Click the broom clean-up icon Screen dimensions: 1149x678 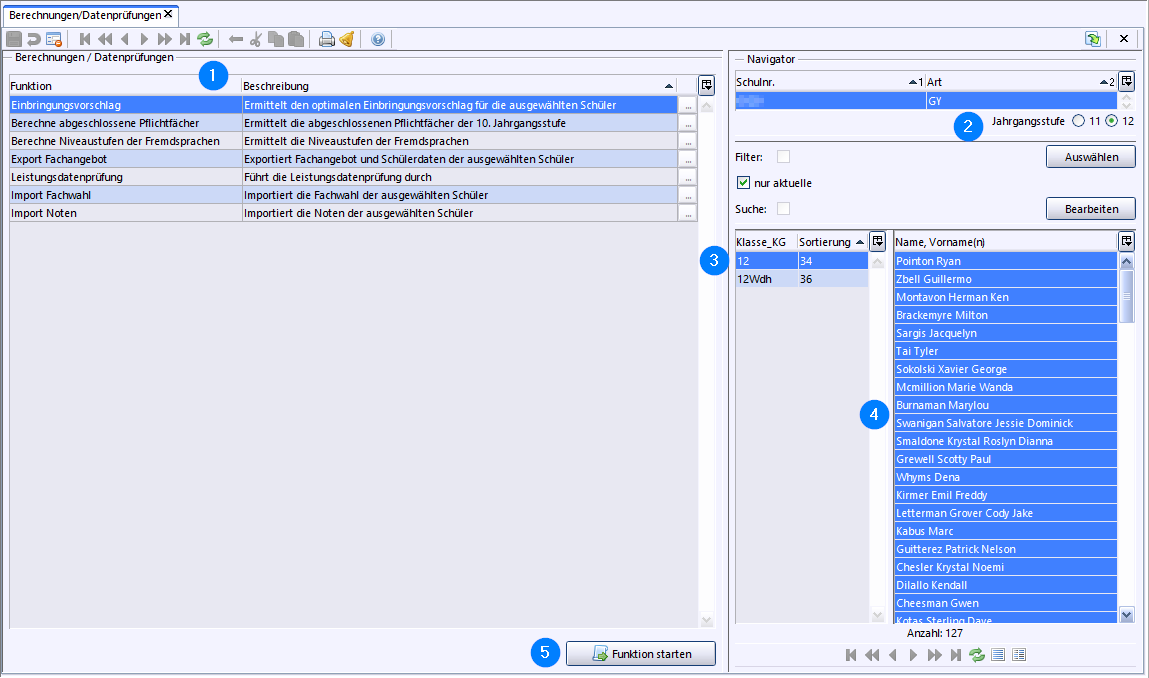[347, 39]
